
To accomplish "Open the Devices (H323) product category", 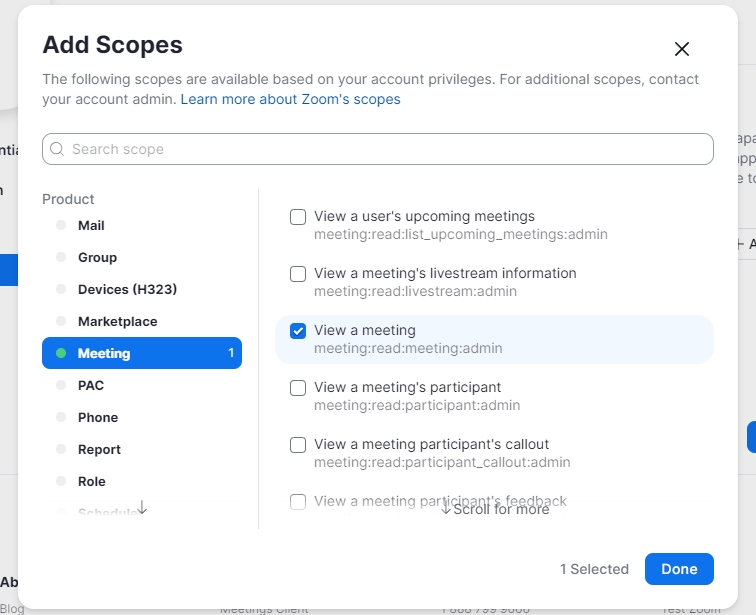I will click(127, 289).
